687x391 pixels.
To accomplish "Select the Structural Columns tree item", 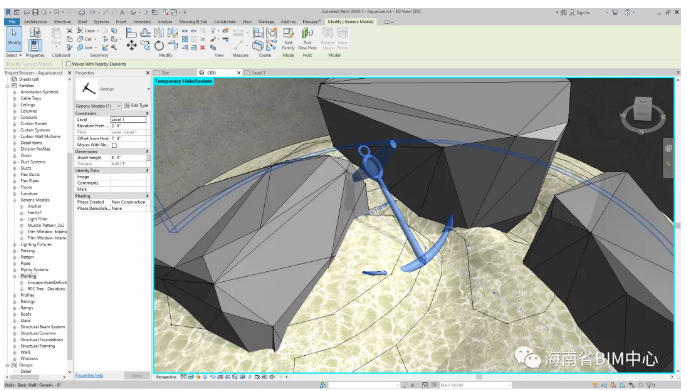I will (x=38, y=334).
